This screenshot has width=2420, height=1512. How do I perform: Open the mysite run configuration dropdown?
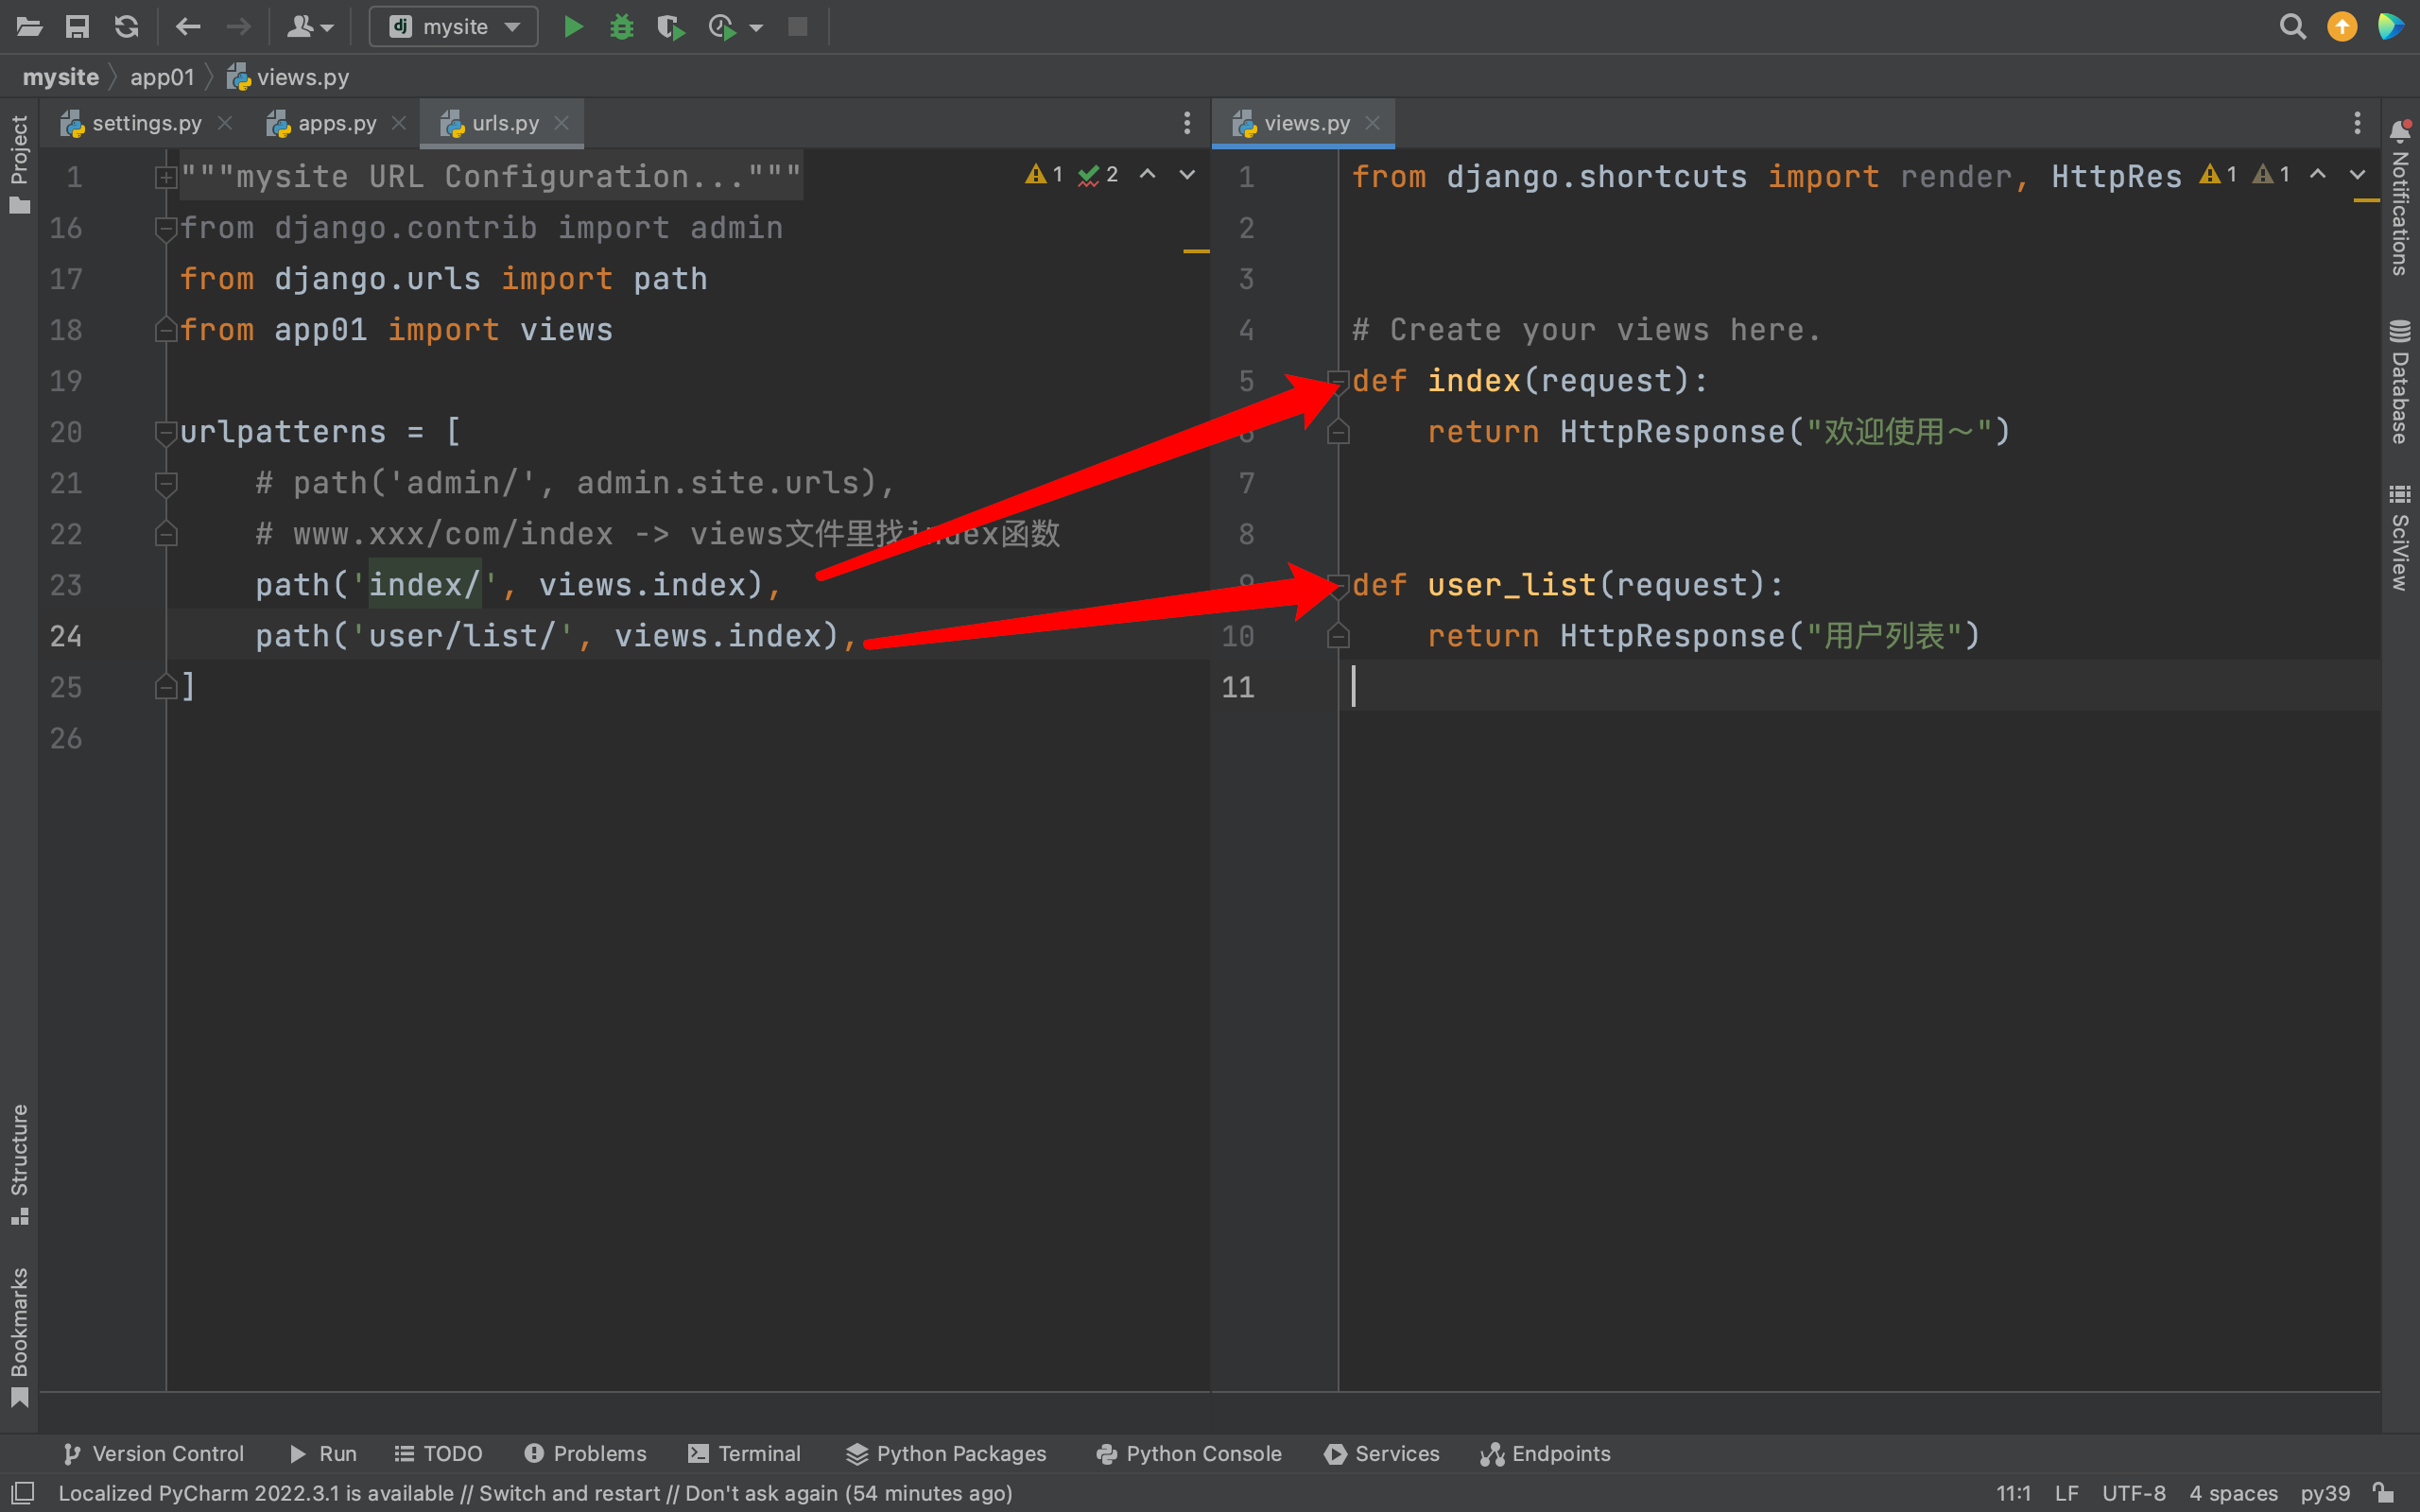[x=454, y=27]
